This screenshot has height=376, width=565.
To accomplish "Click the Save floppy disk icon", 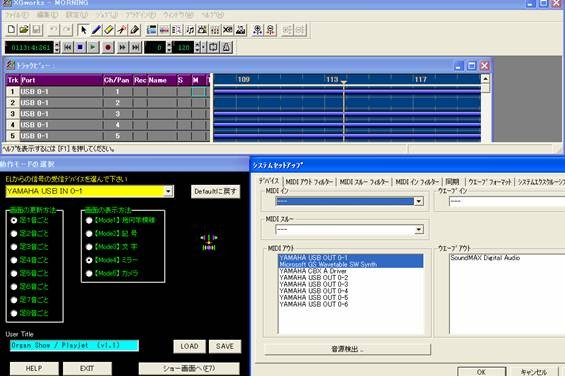I will (36, 30).
